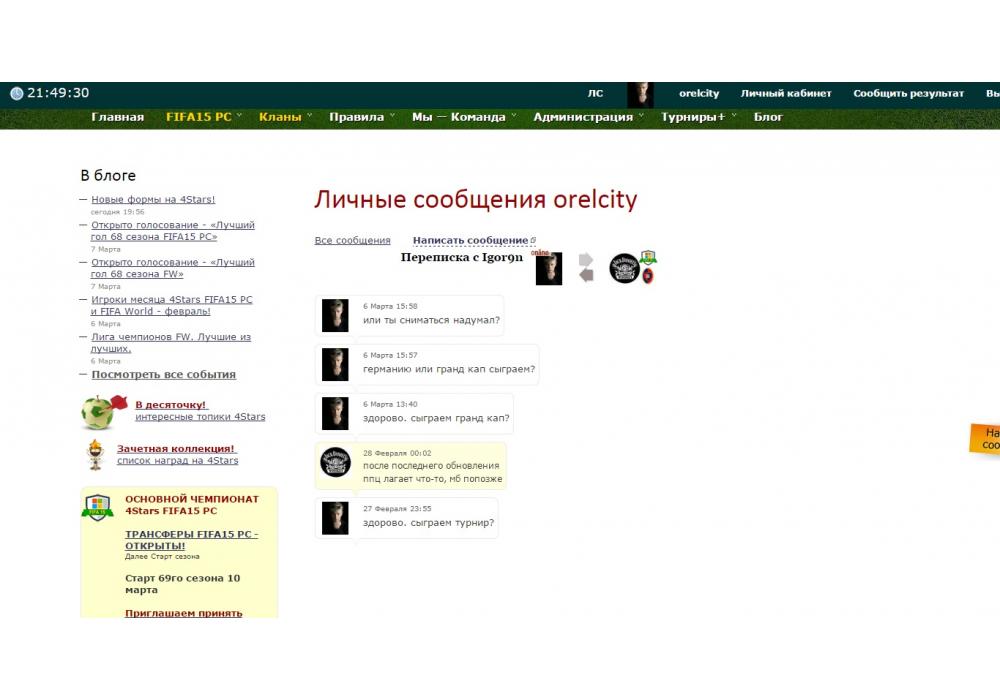Click the clock icon beside the site time
The height and width of the screenshot is (700, 1000).
[16, 94]
